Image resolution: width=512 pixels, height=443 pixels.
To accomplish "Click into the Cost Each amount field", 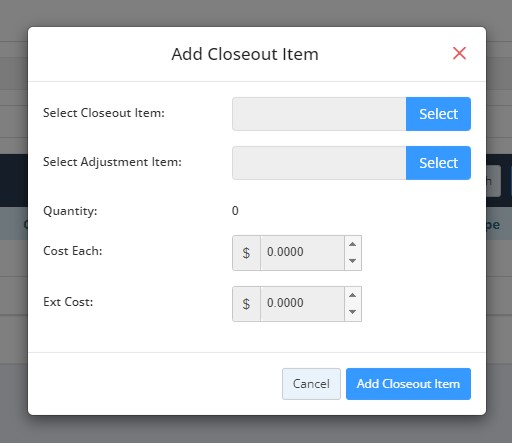I will pyautogui.click(x=302, y=253).
